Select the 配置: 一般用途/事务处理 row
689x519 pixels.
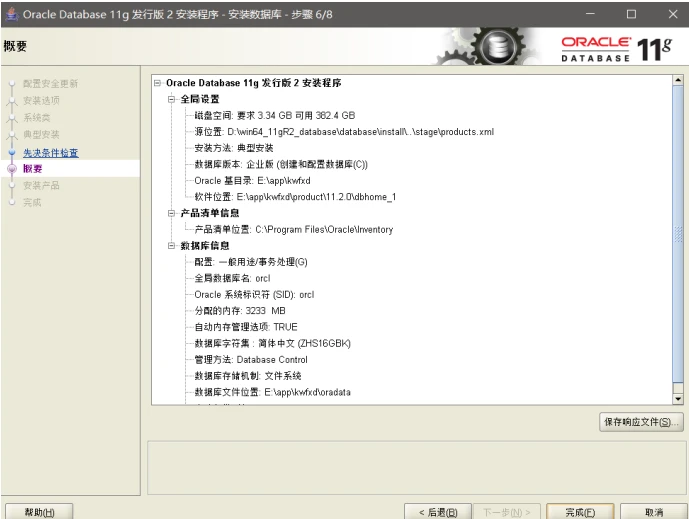[x=251, y=262]
